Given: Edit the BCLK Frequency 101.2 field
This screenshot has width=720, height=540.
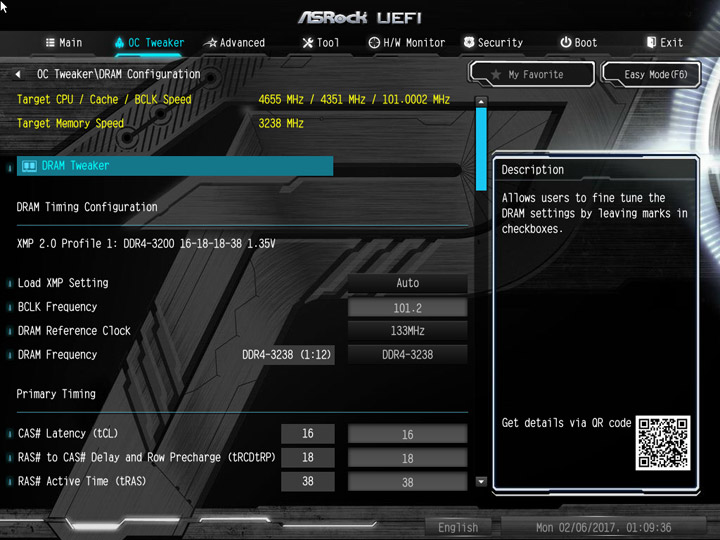Looking at the screenshot, I should [407, 308].
